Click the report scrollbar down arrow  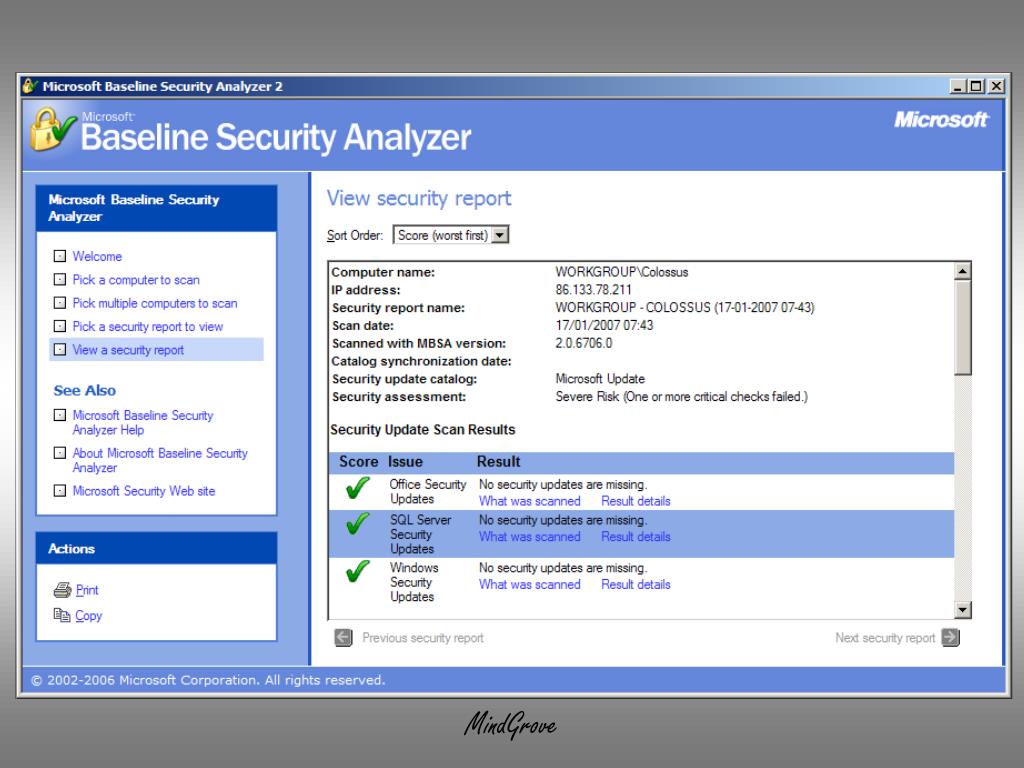click(x=963, y=609)
